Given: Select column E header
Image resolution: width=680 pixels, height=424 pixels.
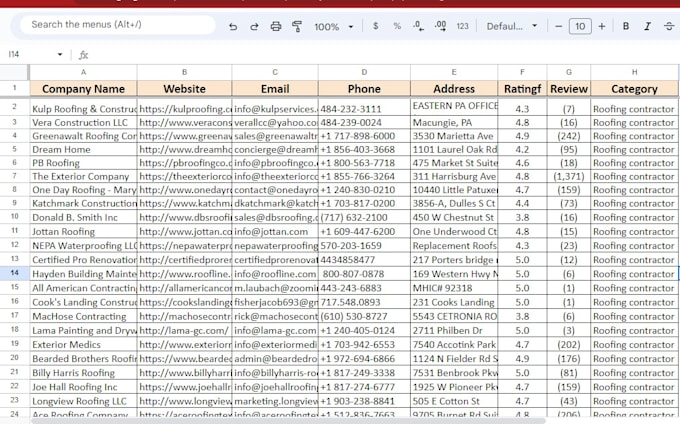Looking at the screenshot, I should click(454, 72).
